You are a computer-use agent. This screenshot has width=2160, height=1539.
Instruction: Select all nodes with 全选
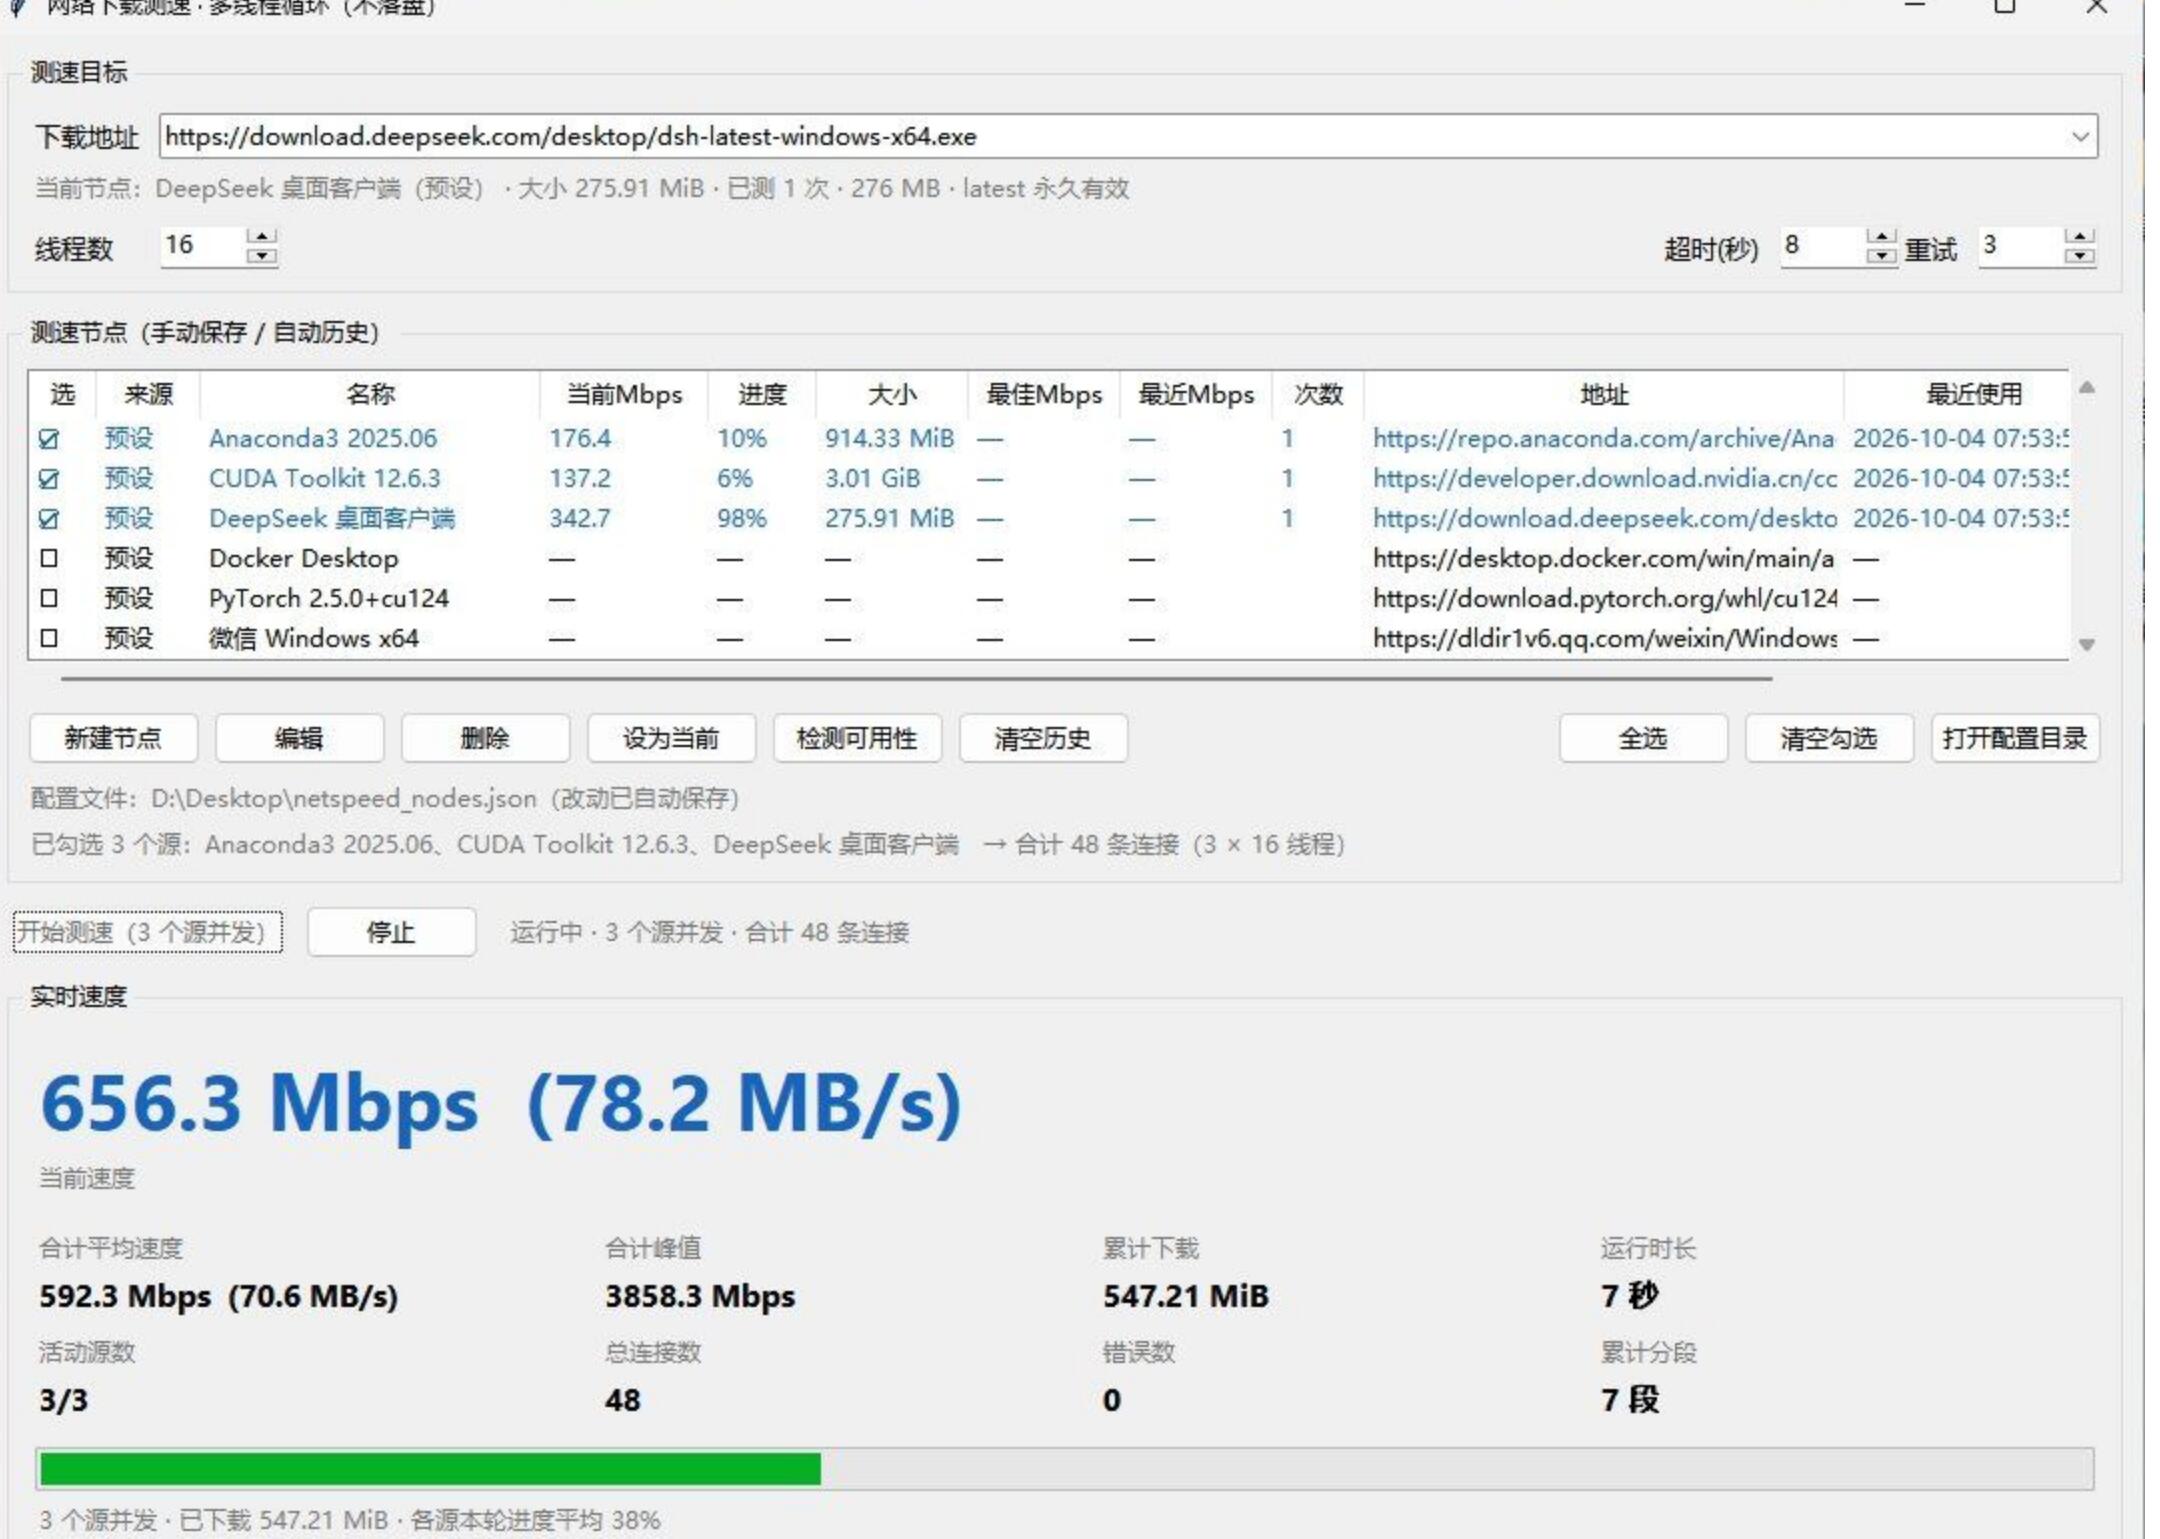1643,739
